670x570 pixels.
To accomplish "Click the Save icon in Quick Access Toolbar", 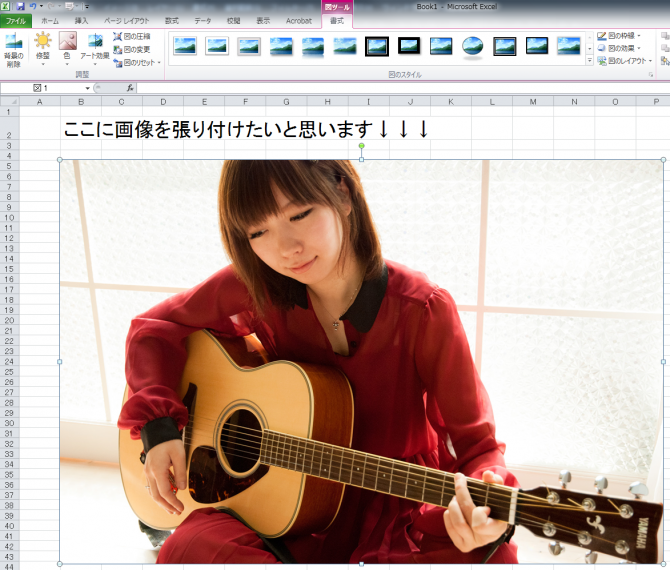I will click(x=20, y=6).
